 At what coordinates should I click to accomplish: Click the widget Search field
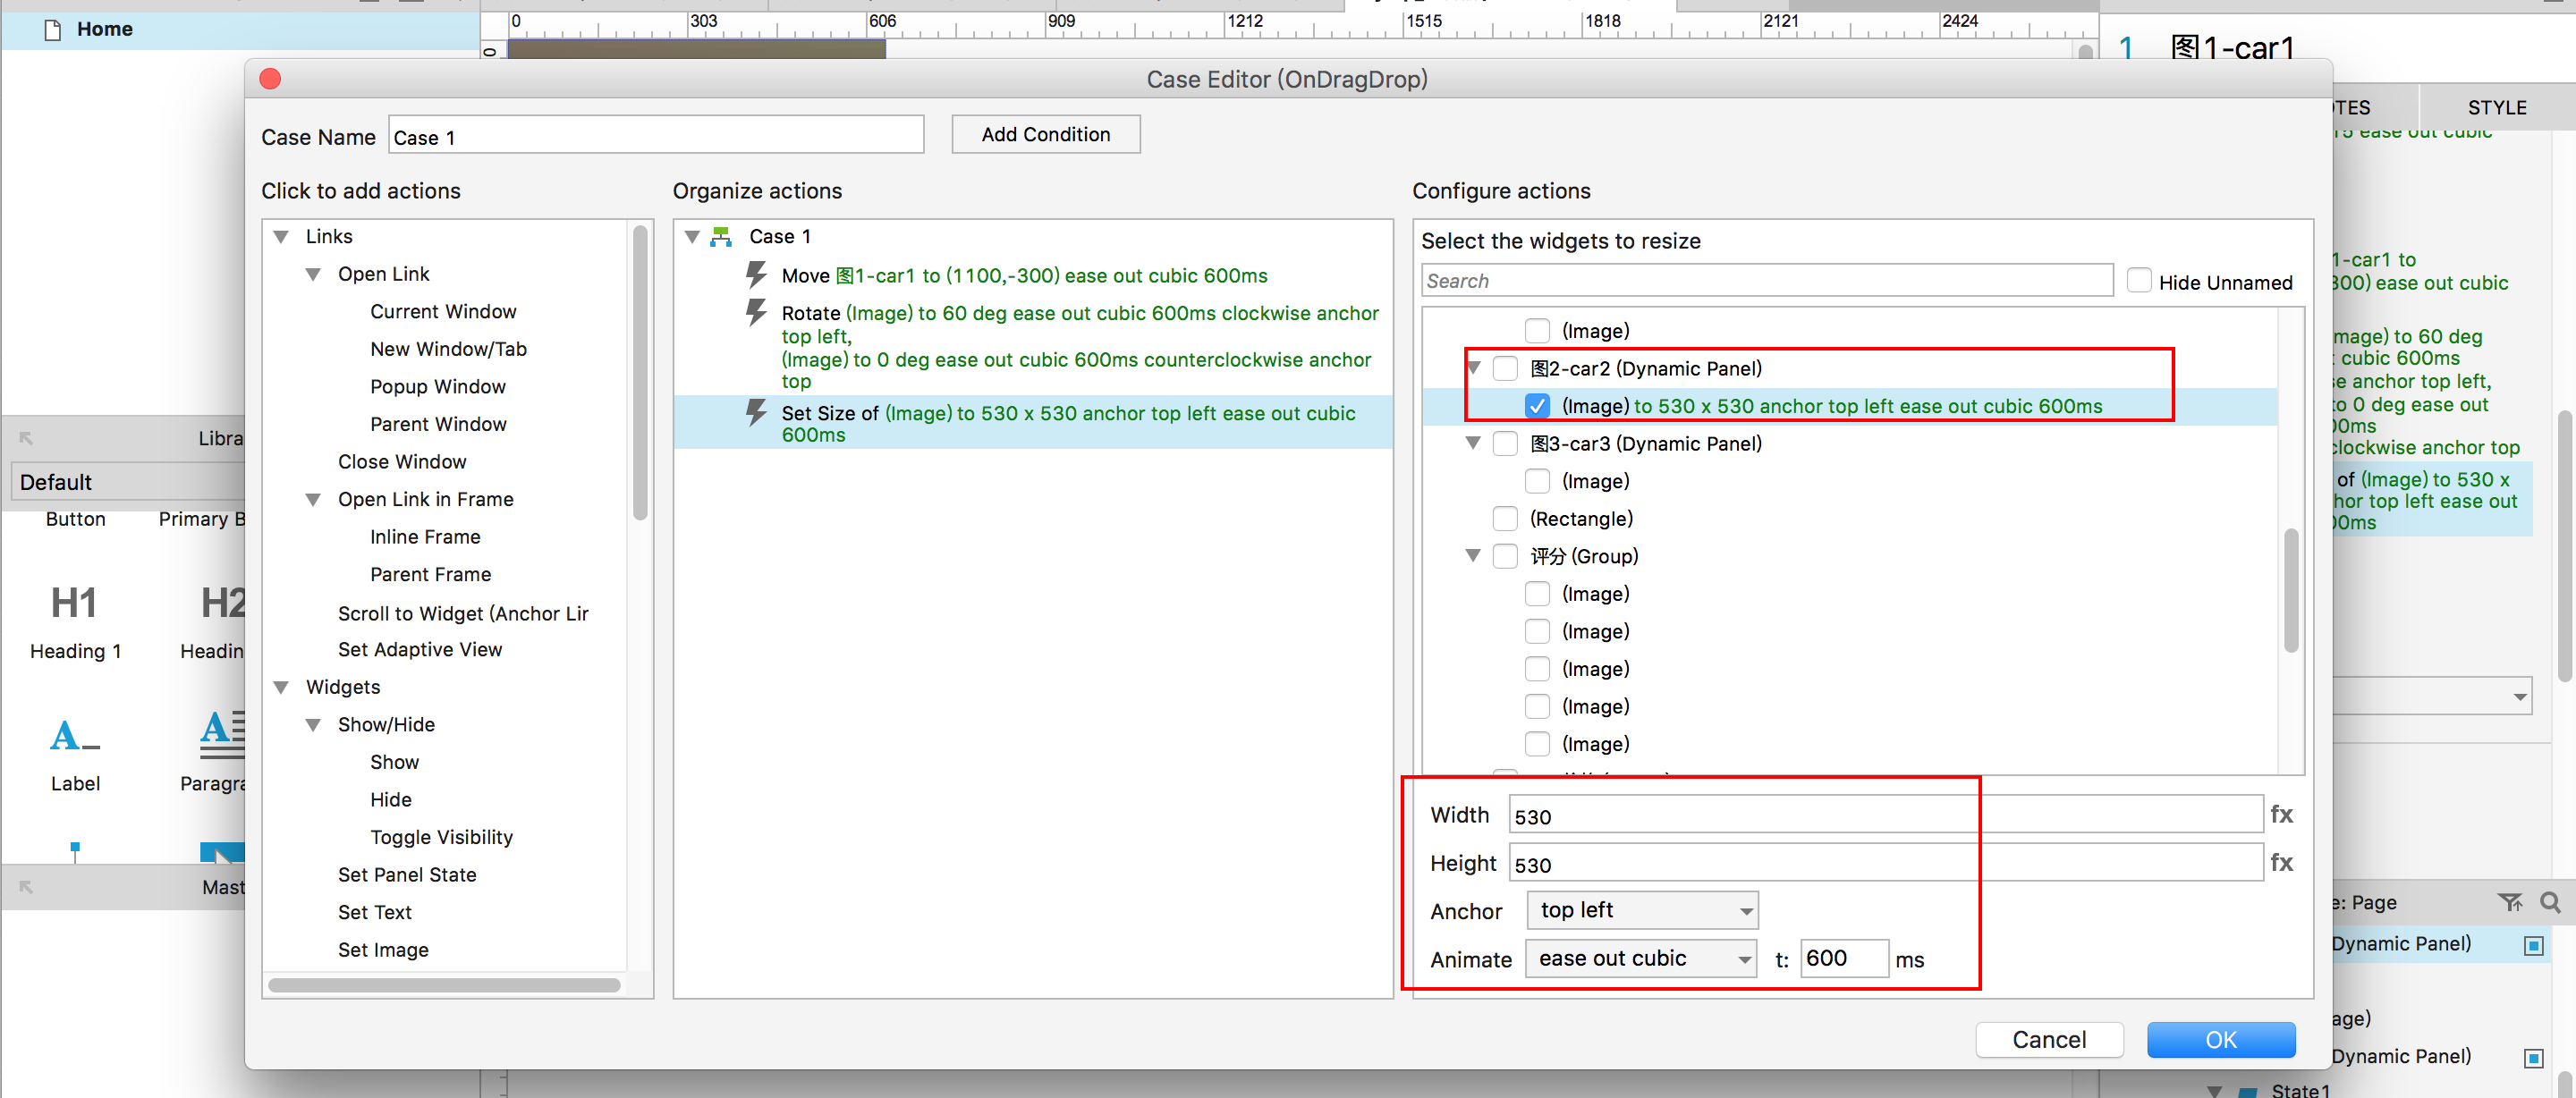click(1766, 281)
